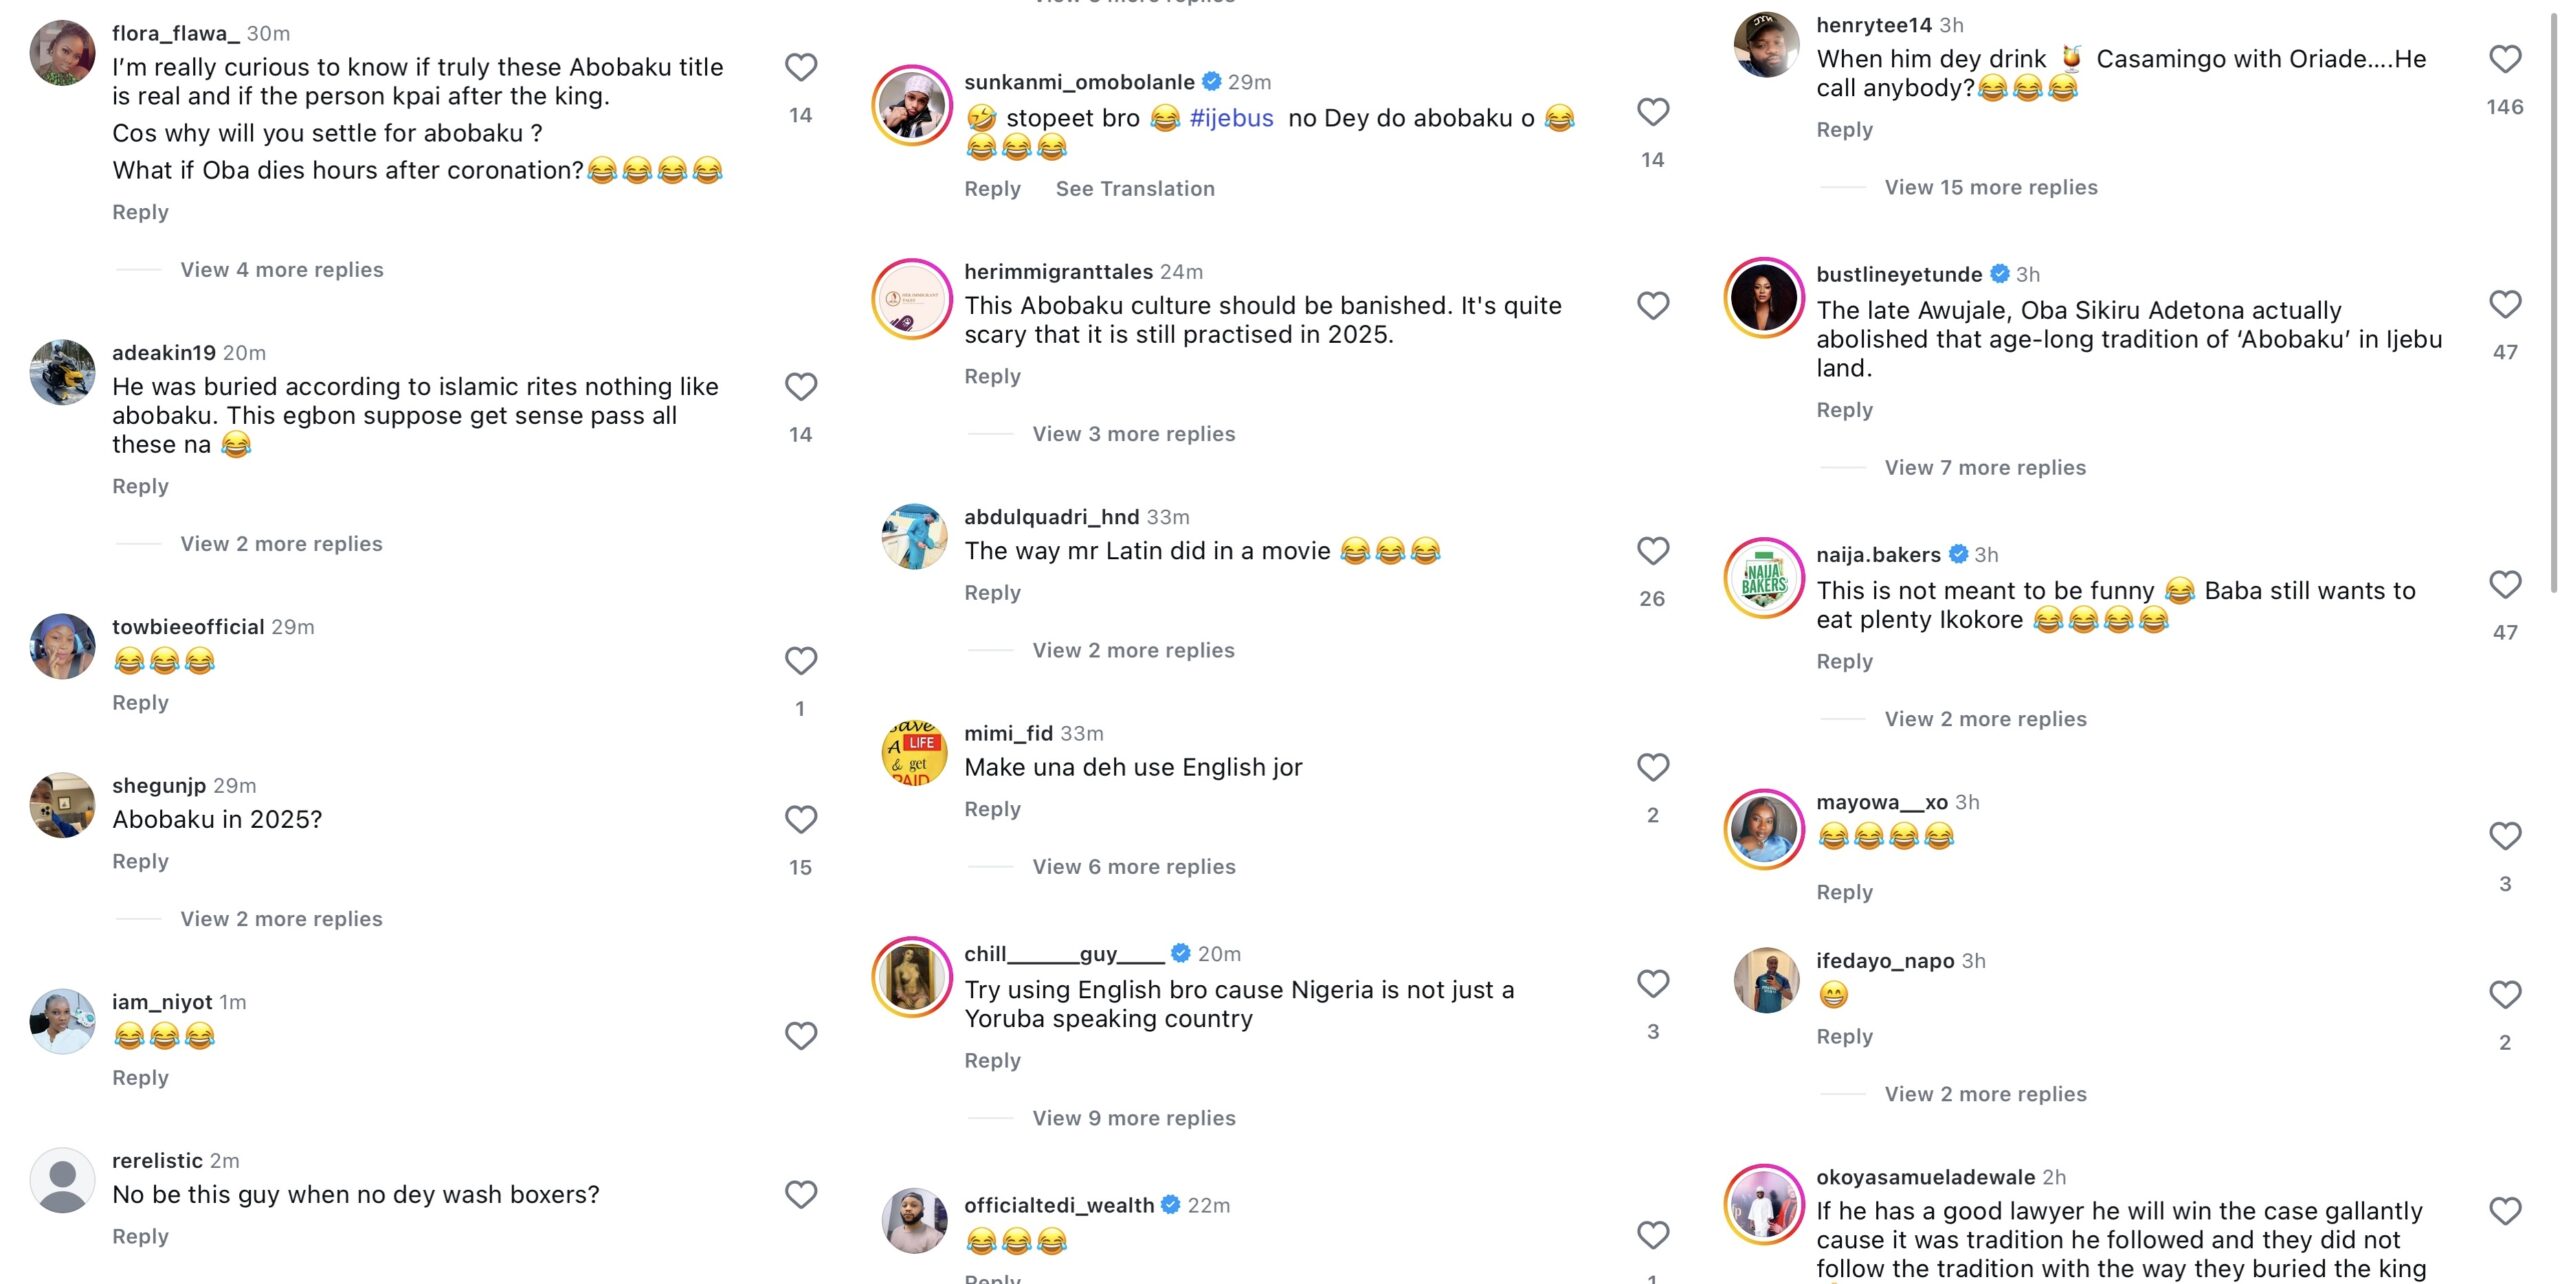Screen dimensions: 2560x1284
Task: Toggle like on chill______guy____ comment
Action: 1652,984
